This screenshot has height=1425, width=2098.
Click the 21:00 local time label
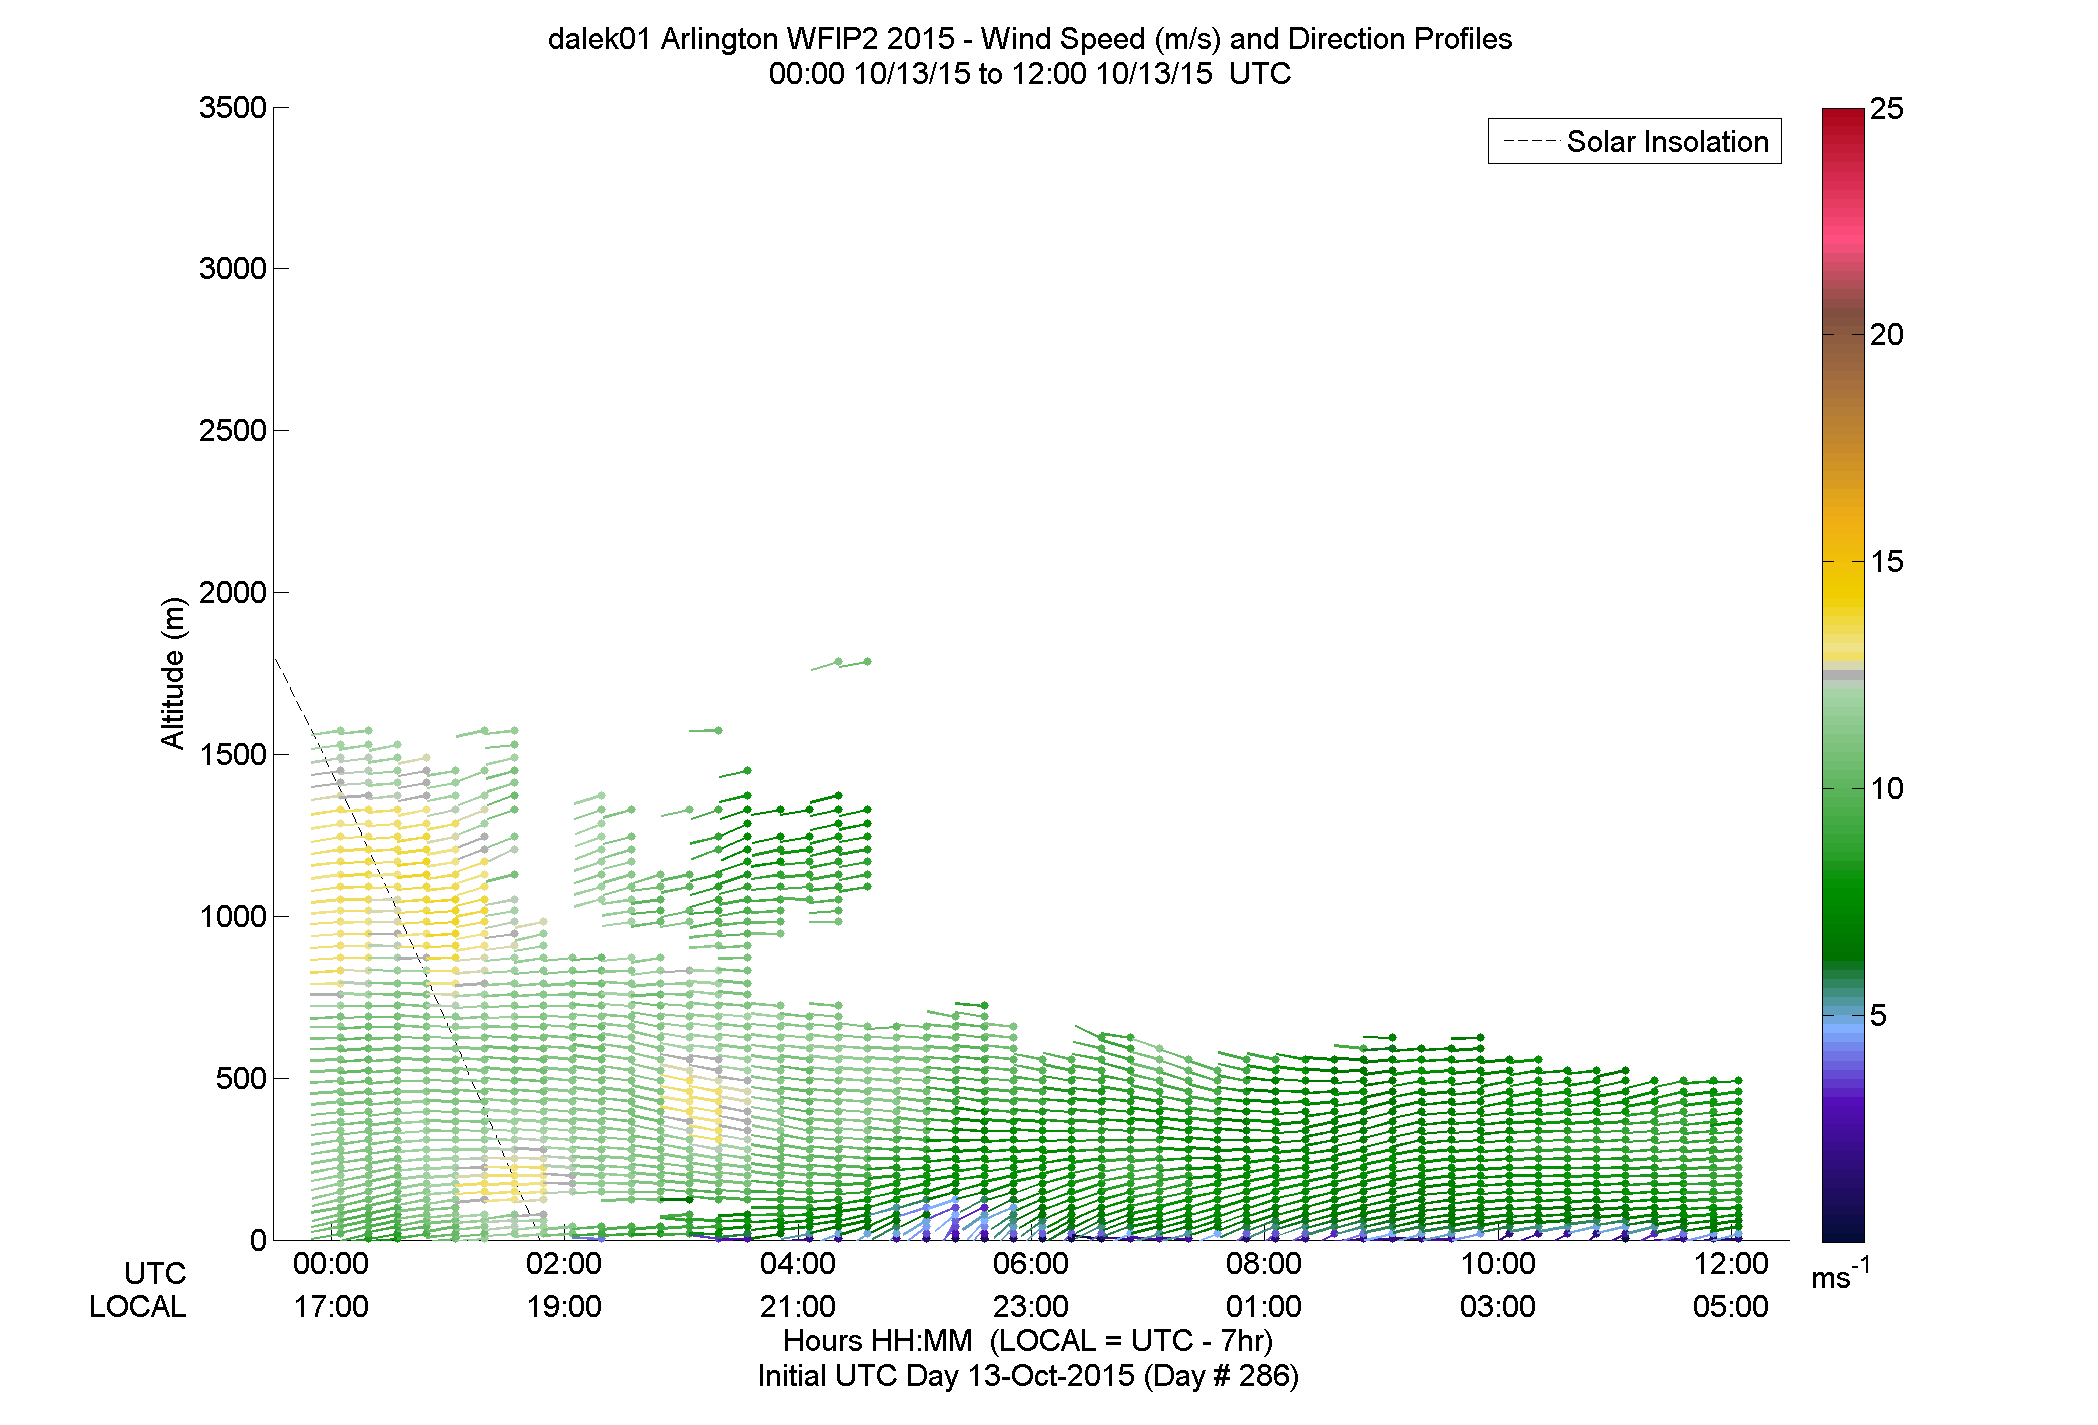797,1307
